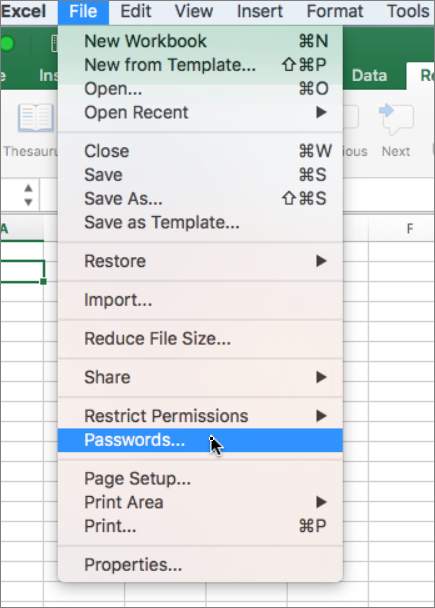
Task: Expand the Share submenu
Action: point(200,377)
